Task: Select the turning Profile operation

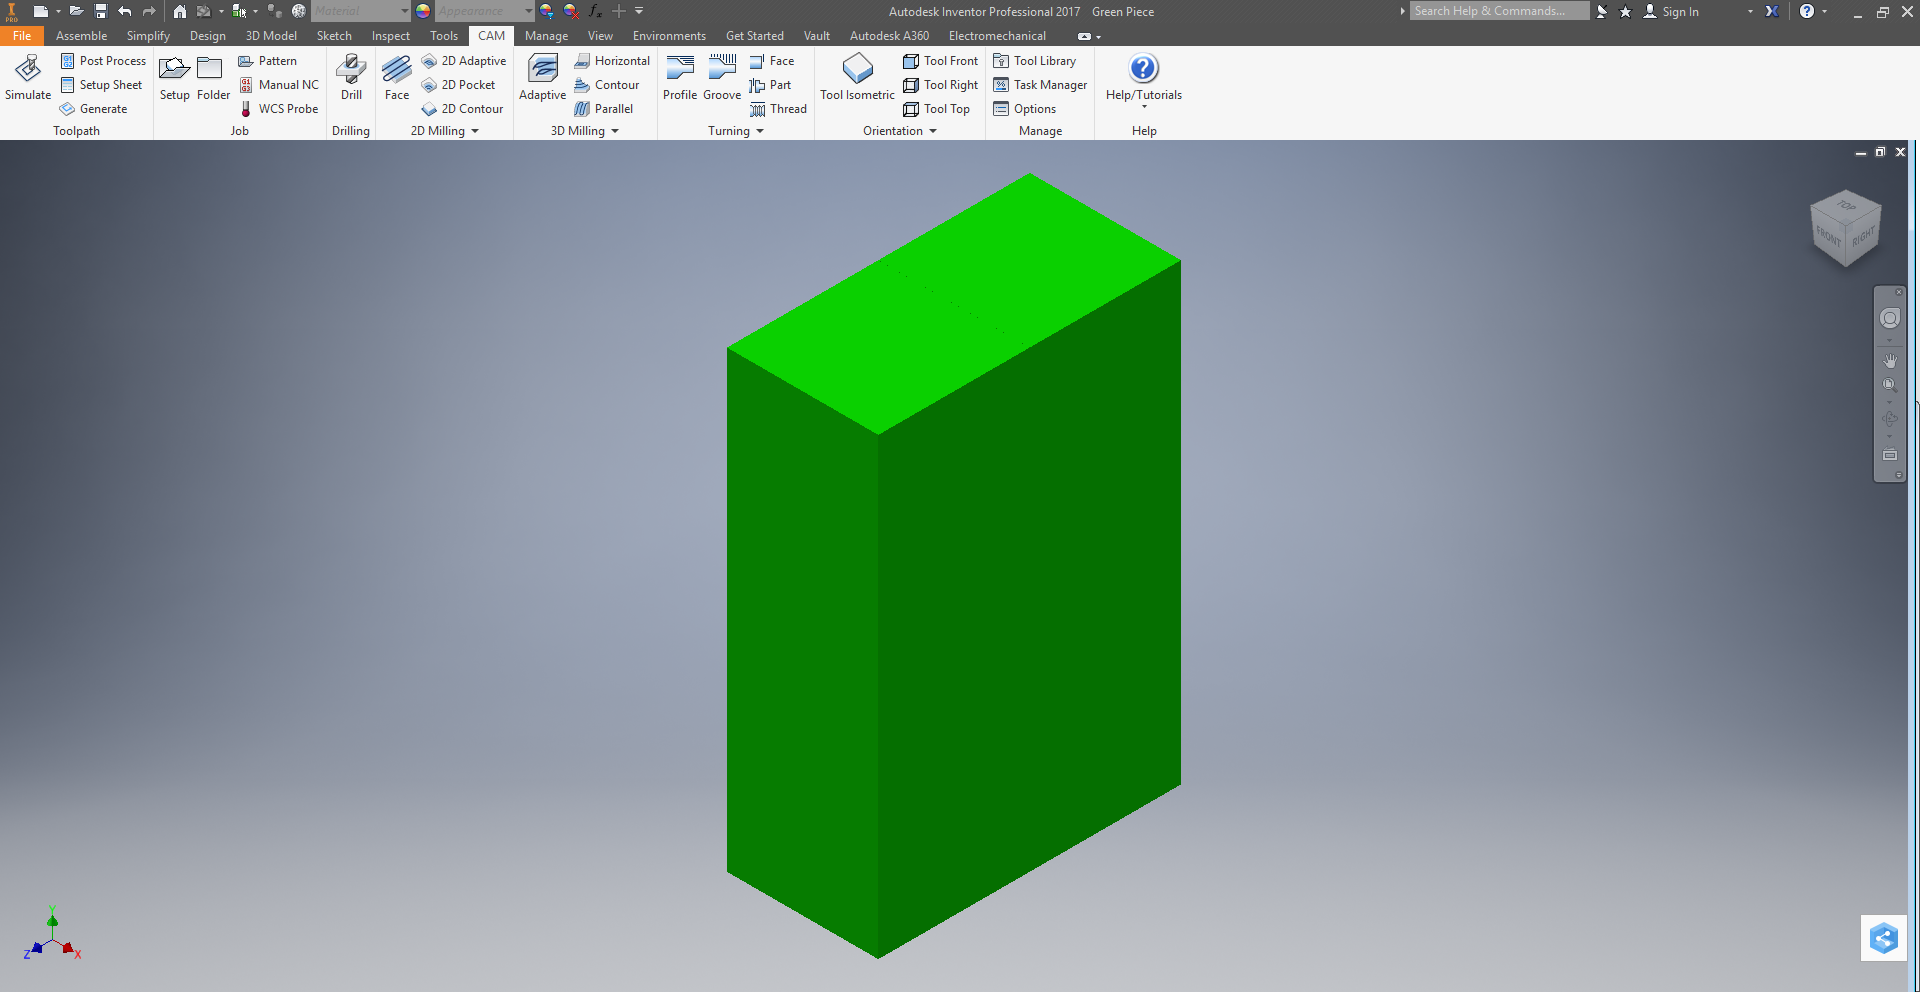Action: click(x=680, y=77)
